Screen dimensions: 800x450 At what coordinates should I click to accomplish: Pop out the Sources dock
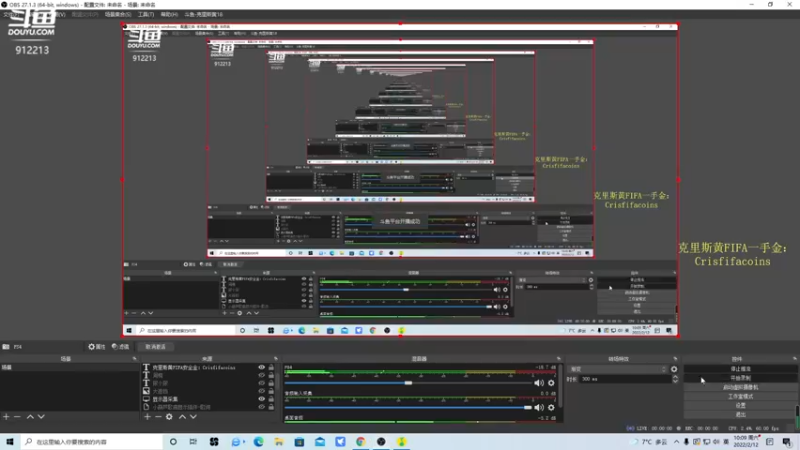pyautogui.click(x=276, y=359)
